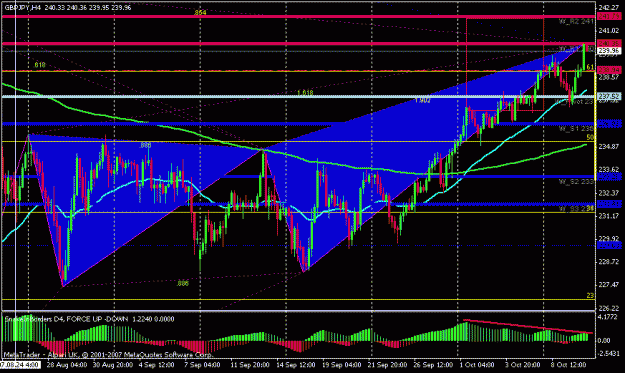Click the 3 Oct 20:00 time label
Screen dimensions: 625x373
pos(523,365)
